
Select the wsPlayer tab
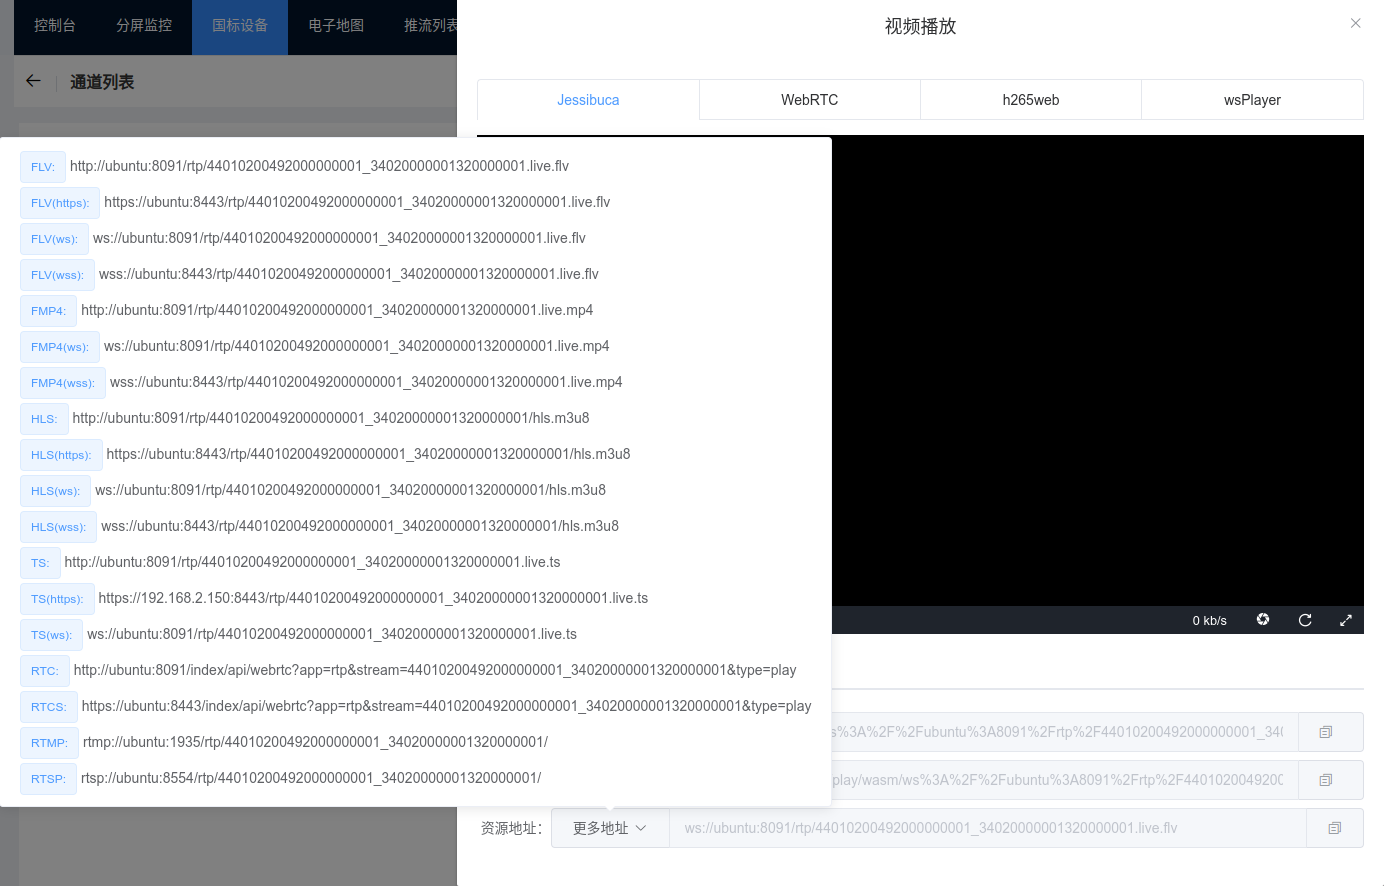(x=1252, y=99)
